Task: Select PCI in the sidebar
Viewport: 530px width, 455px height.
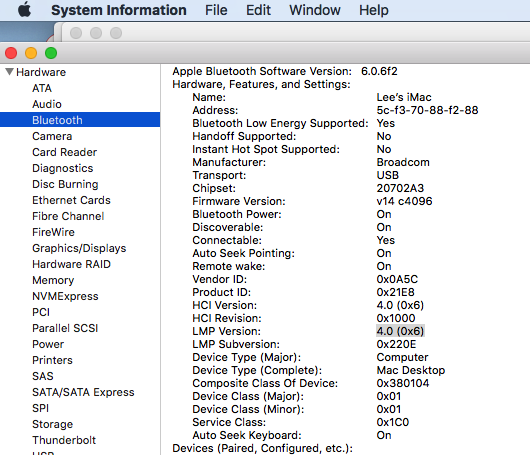Action: point(41,312)
